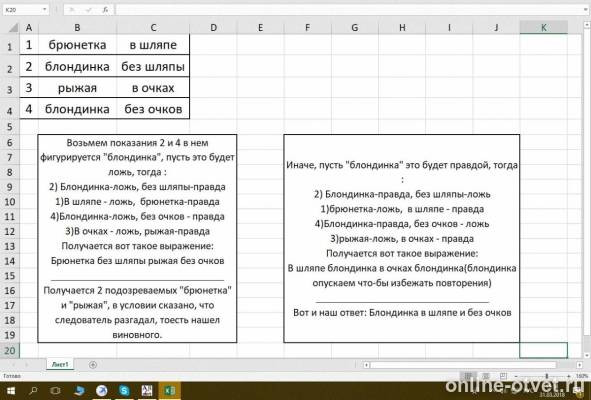The width and height of the screenshot is (591, 400).
Task: Select column D header
Action: pyautogui.click(x=213, y=28)
